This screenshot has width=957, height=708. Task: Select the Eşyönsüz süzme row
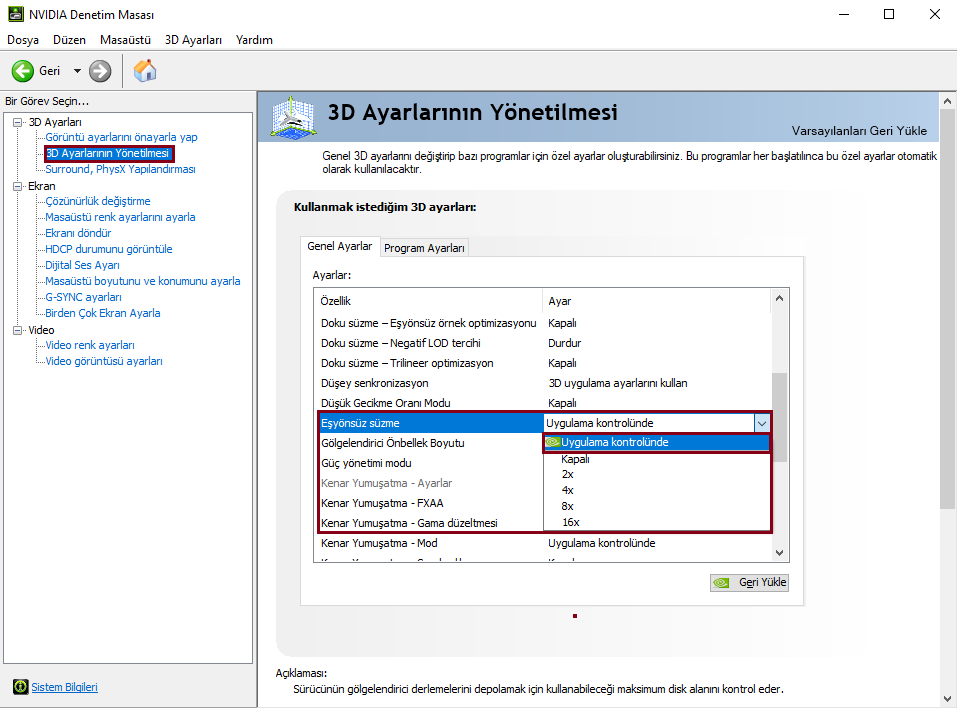pyautogui.click(x=431, y=423)
